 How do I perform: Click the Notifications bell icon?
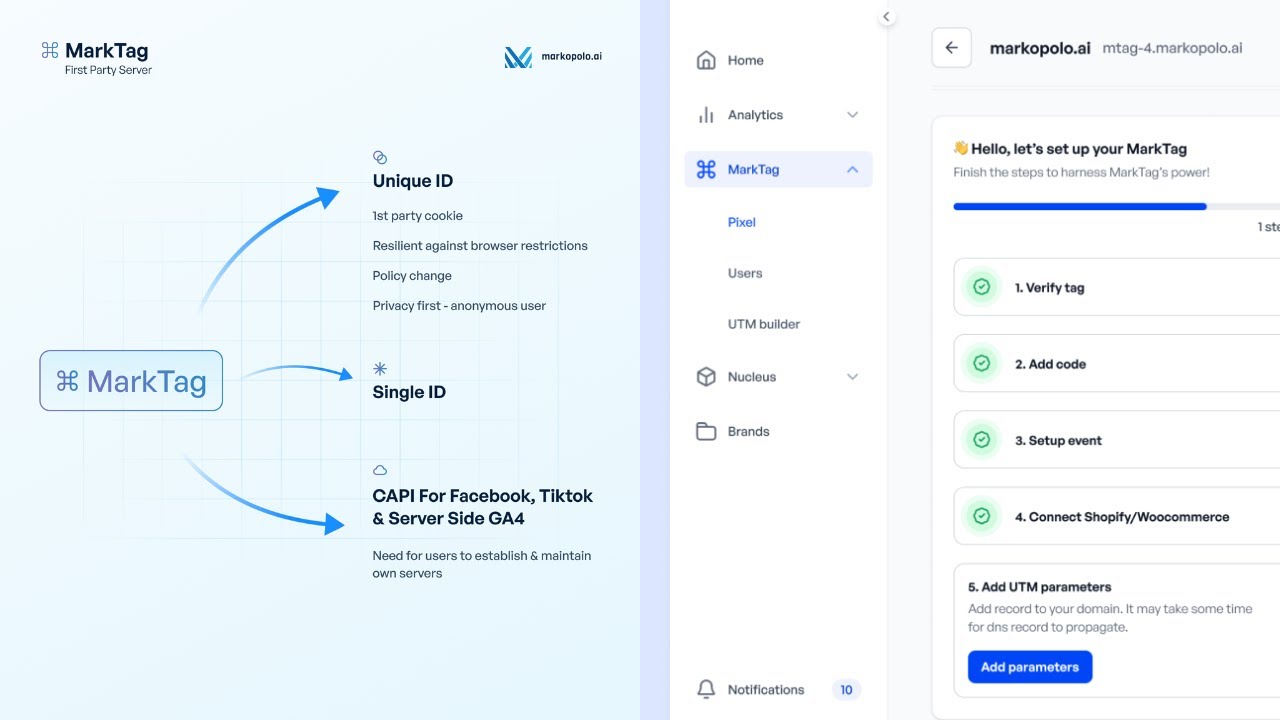pyautogui.click(x=706, y=689)
